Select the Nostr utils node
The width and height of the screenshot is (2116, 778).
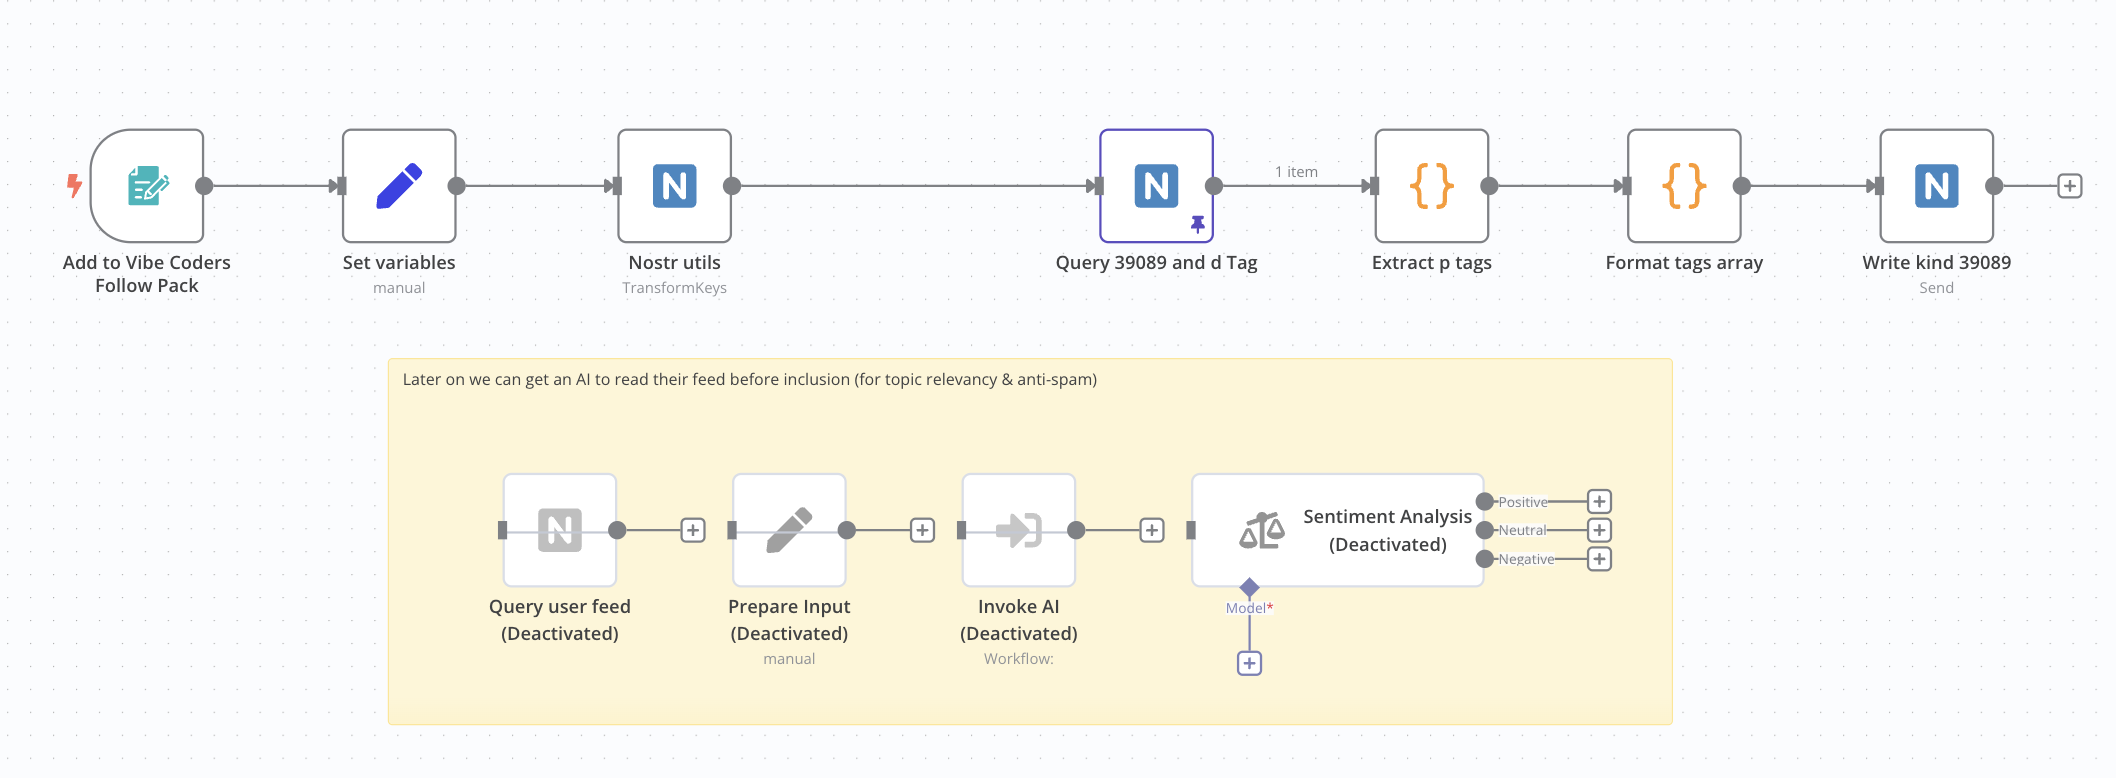click(674, 186)
